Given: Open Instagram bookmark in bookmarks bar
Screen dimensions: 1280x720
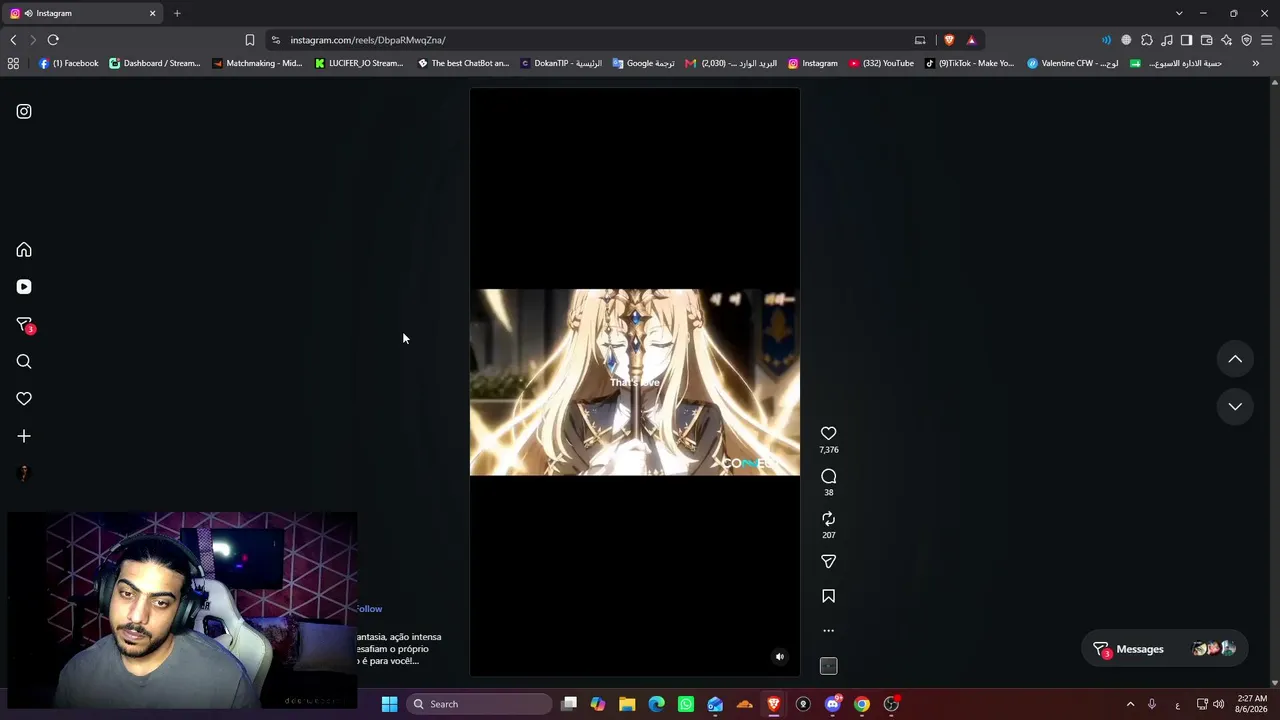Looking at the screenshot, I should (812, 63).
